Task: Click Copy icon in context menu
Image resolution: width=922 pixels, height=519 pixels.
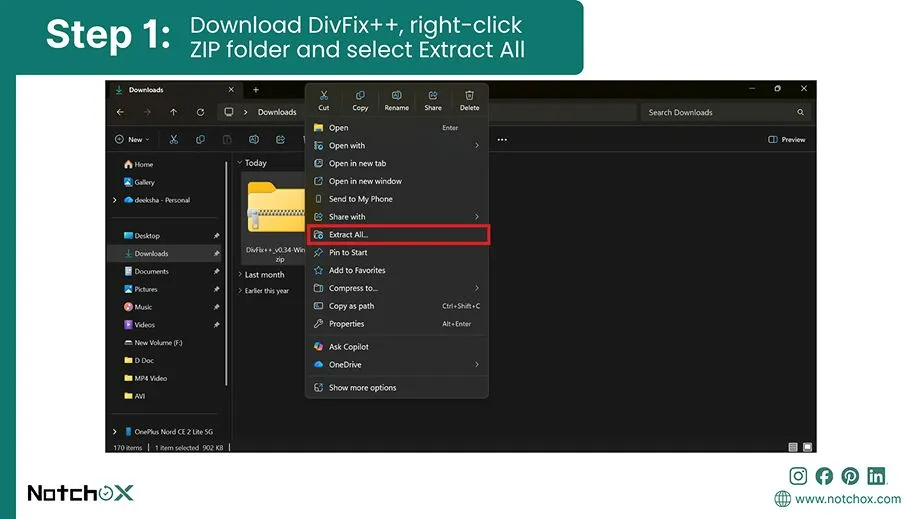Action: pyautogui.click(x=360, y=100)
